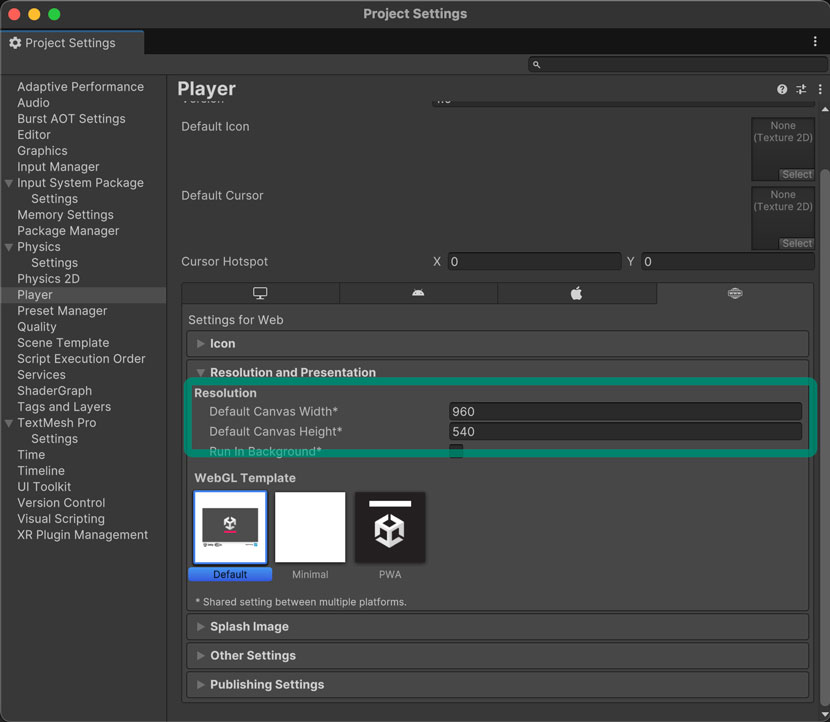
Task: Open Tags and Layers settings
Action: (x=64, y=407)
